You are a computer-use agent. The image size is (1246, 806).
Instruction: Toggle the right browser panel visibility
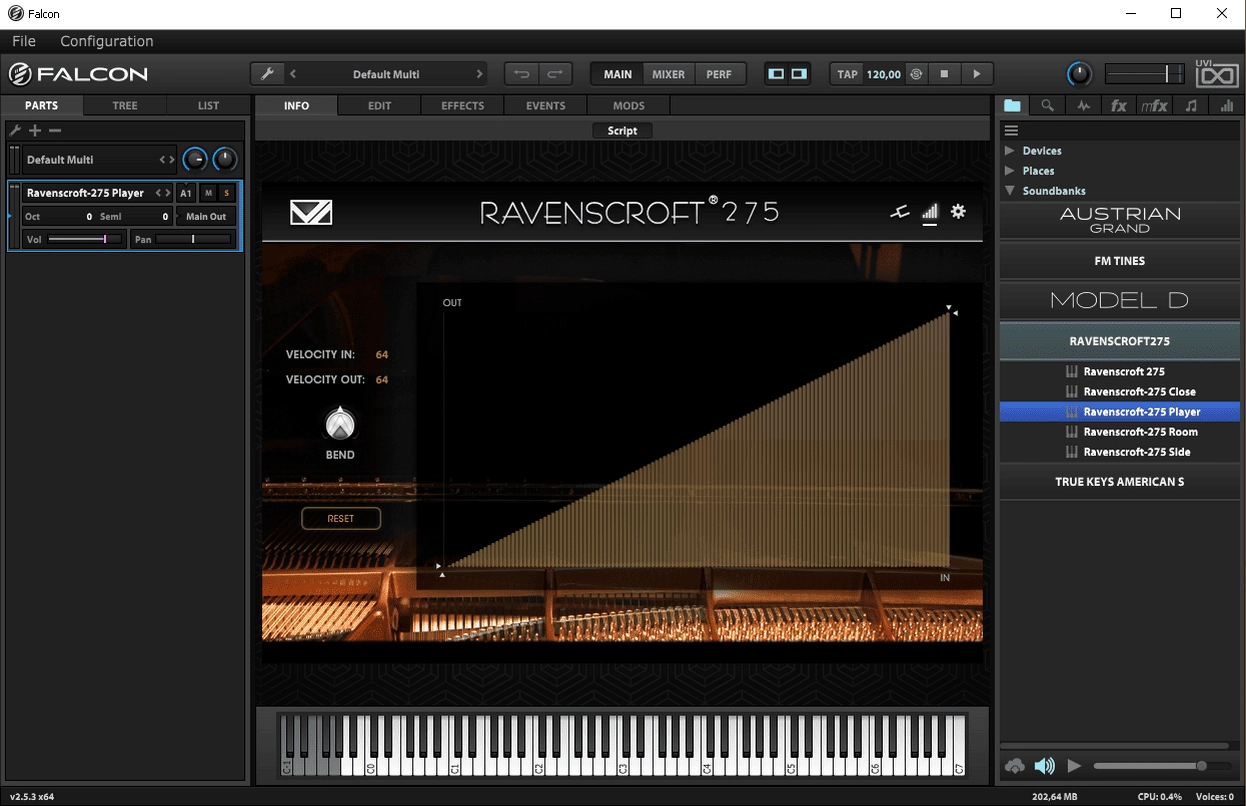799,74
